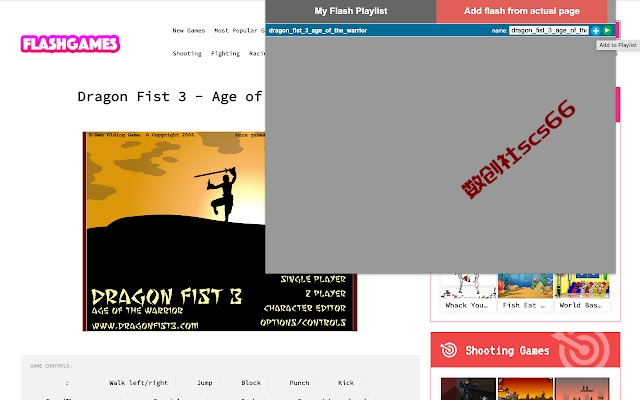Open CHARACTER EDITOR in game menu
This screenshot has width=640, height=400.
[305, 308]
